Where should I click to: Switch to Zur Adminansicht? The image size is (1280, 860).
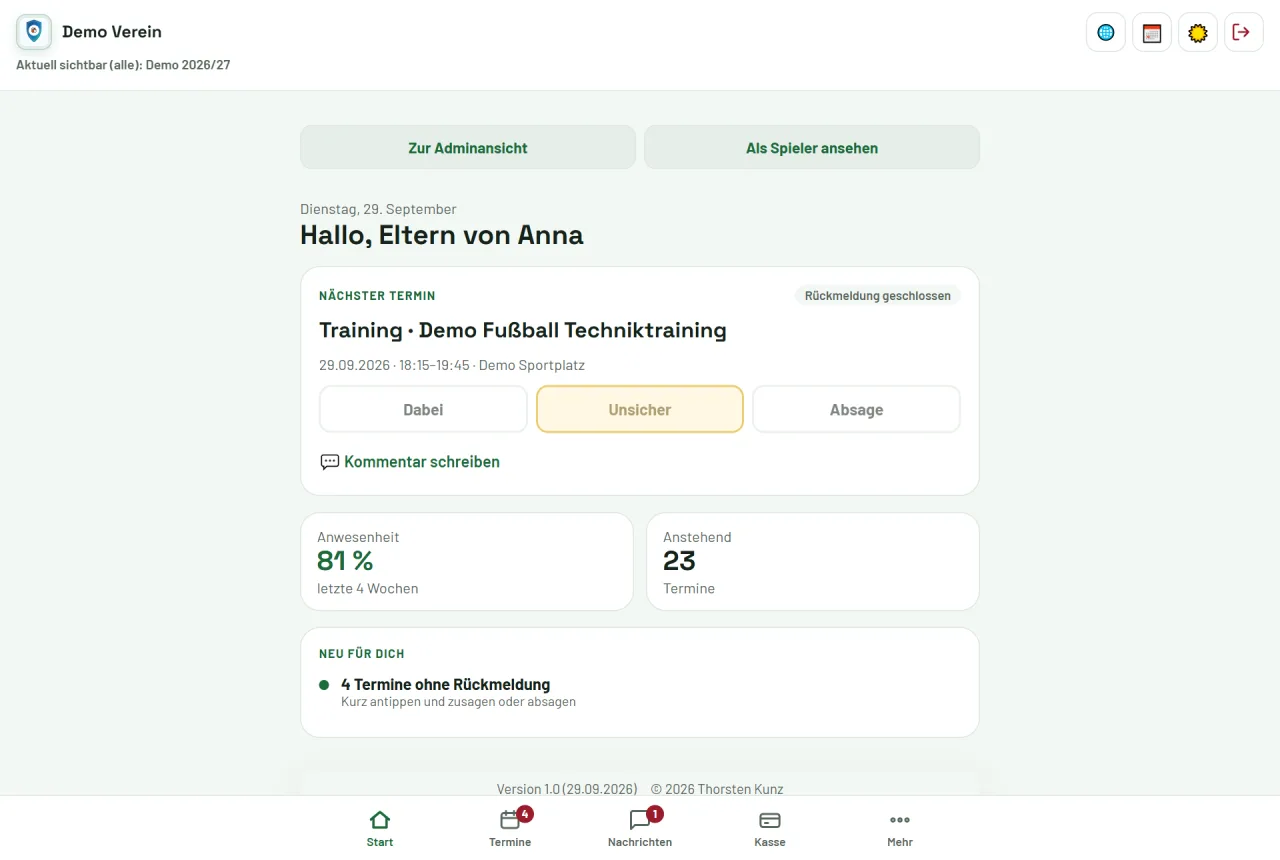tap(468, 147)
